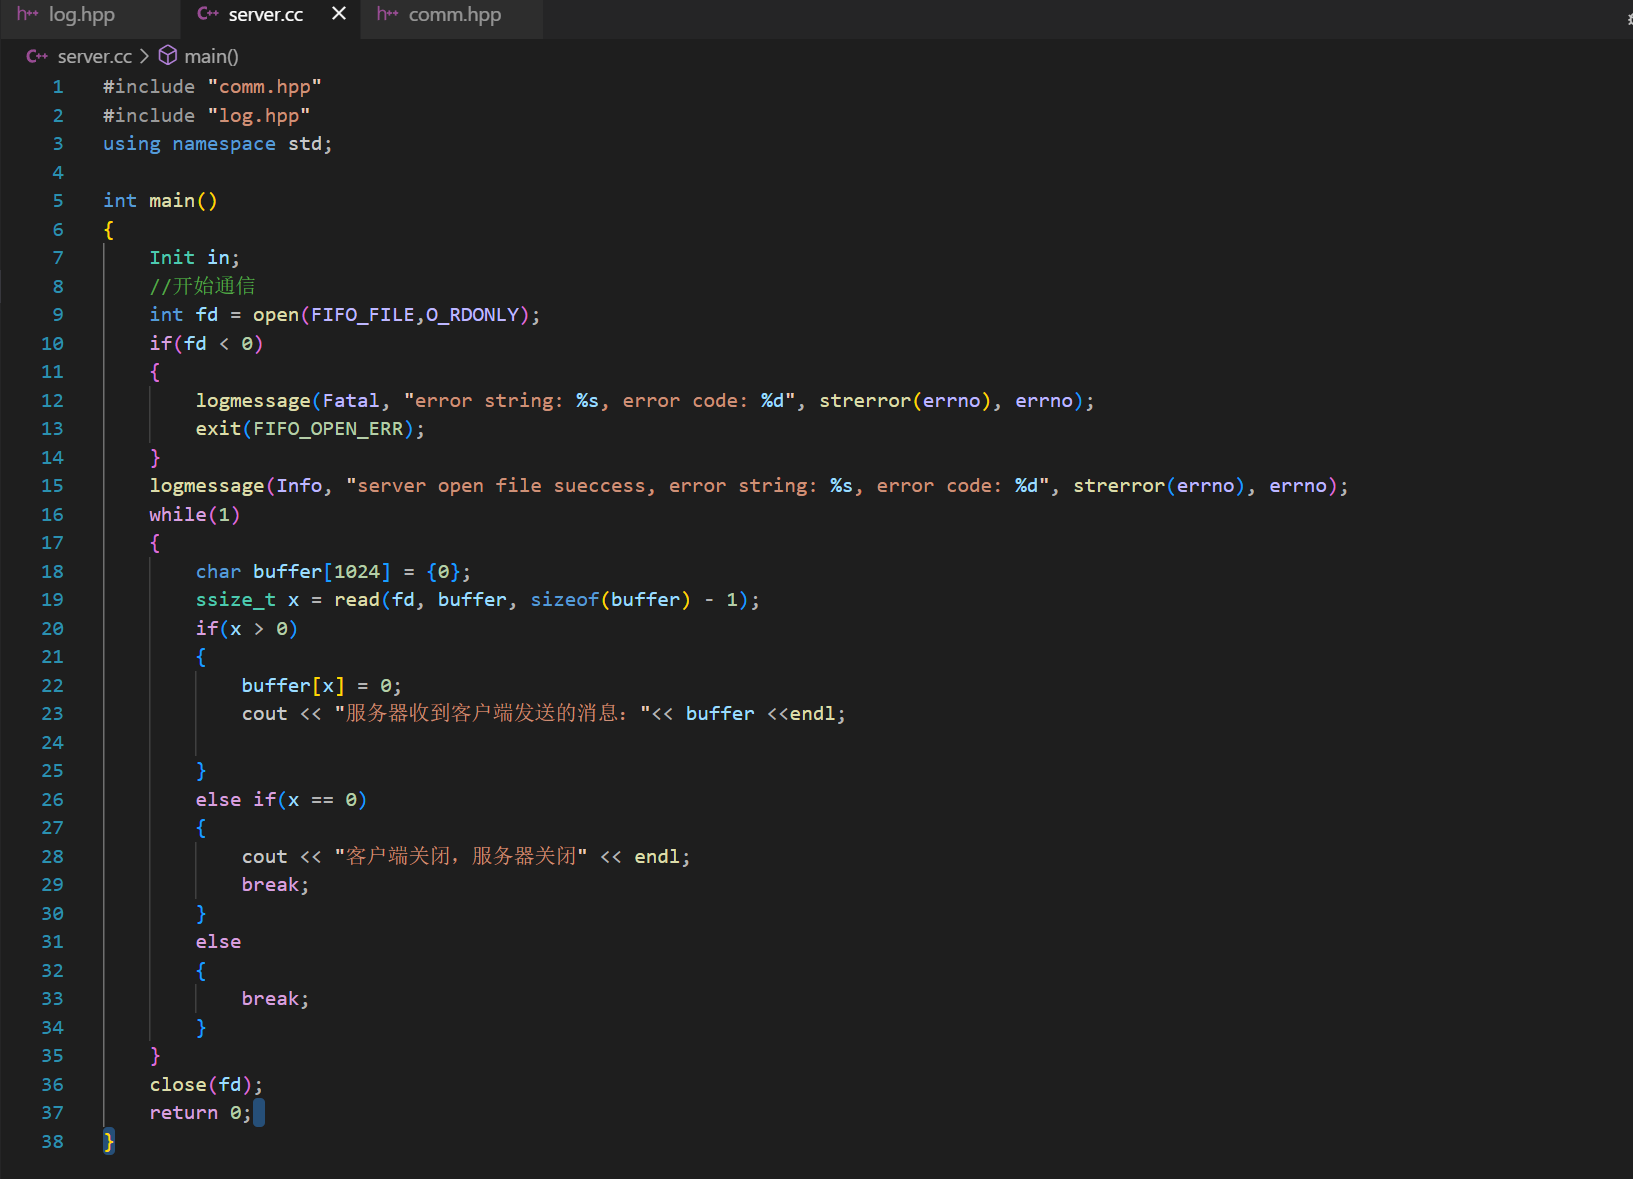Click the '//开始通信' comment
Image resolution: width=1633 pixels, height=1179 pixels.
[202, 286]
